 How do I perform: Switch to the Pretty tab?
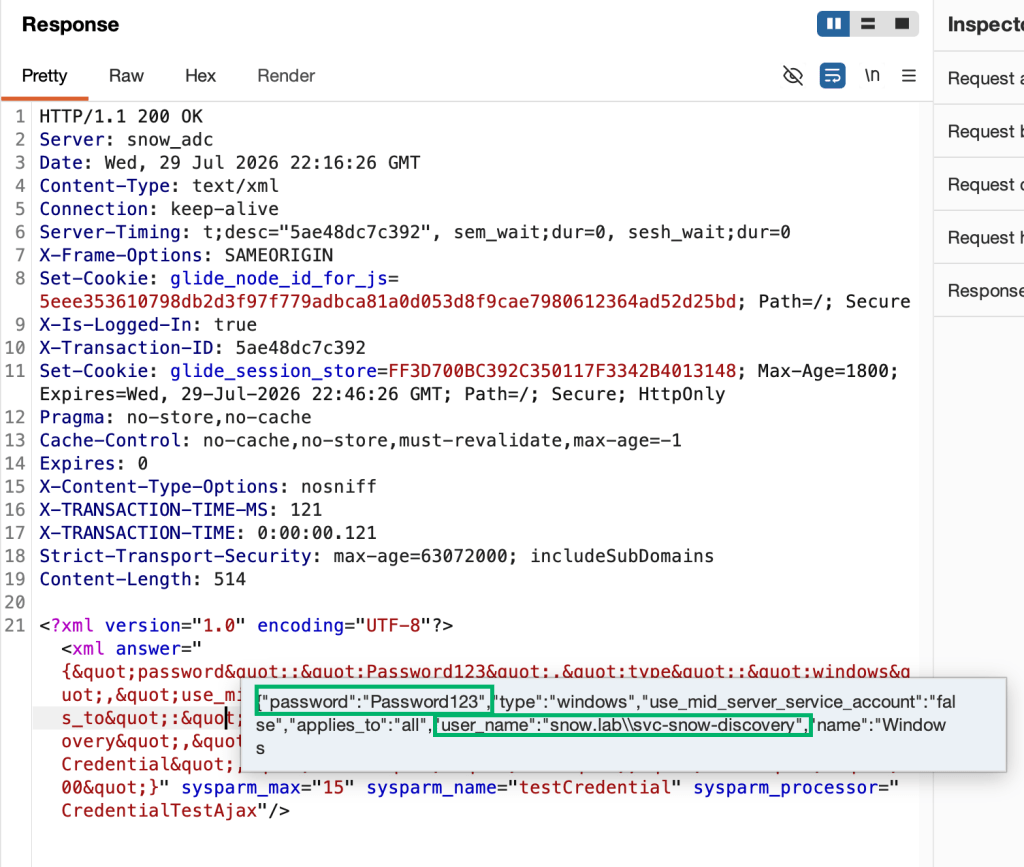44,76
